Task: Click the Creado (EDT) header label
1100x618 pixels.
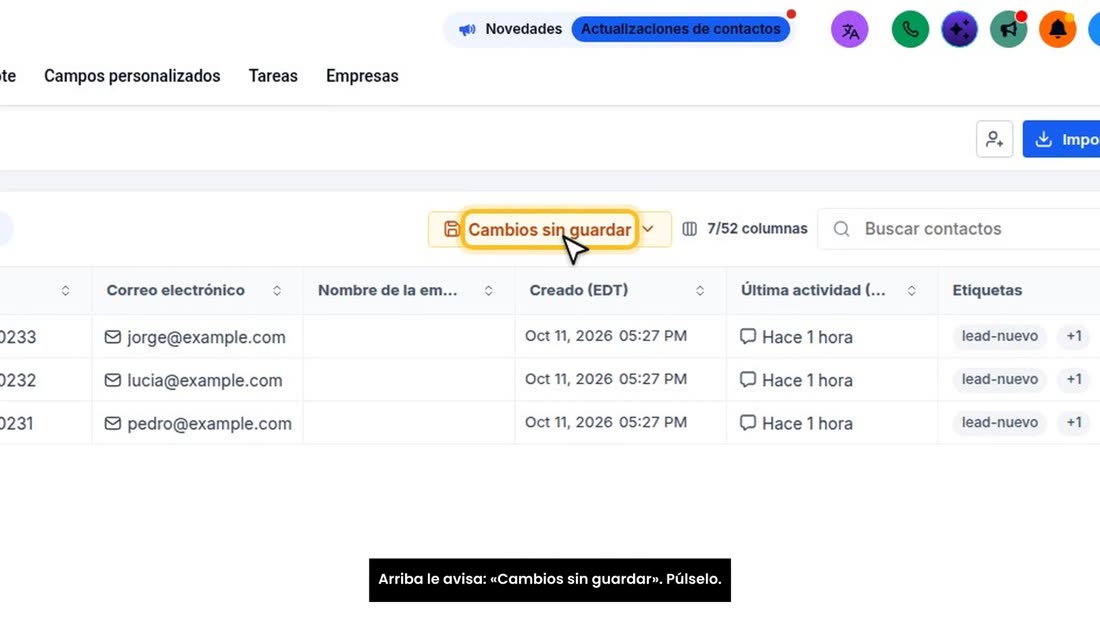Action: (x=579, y=290)
